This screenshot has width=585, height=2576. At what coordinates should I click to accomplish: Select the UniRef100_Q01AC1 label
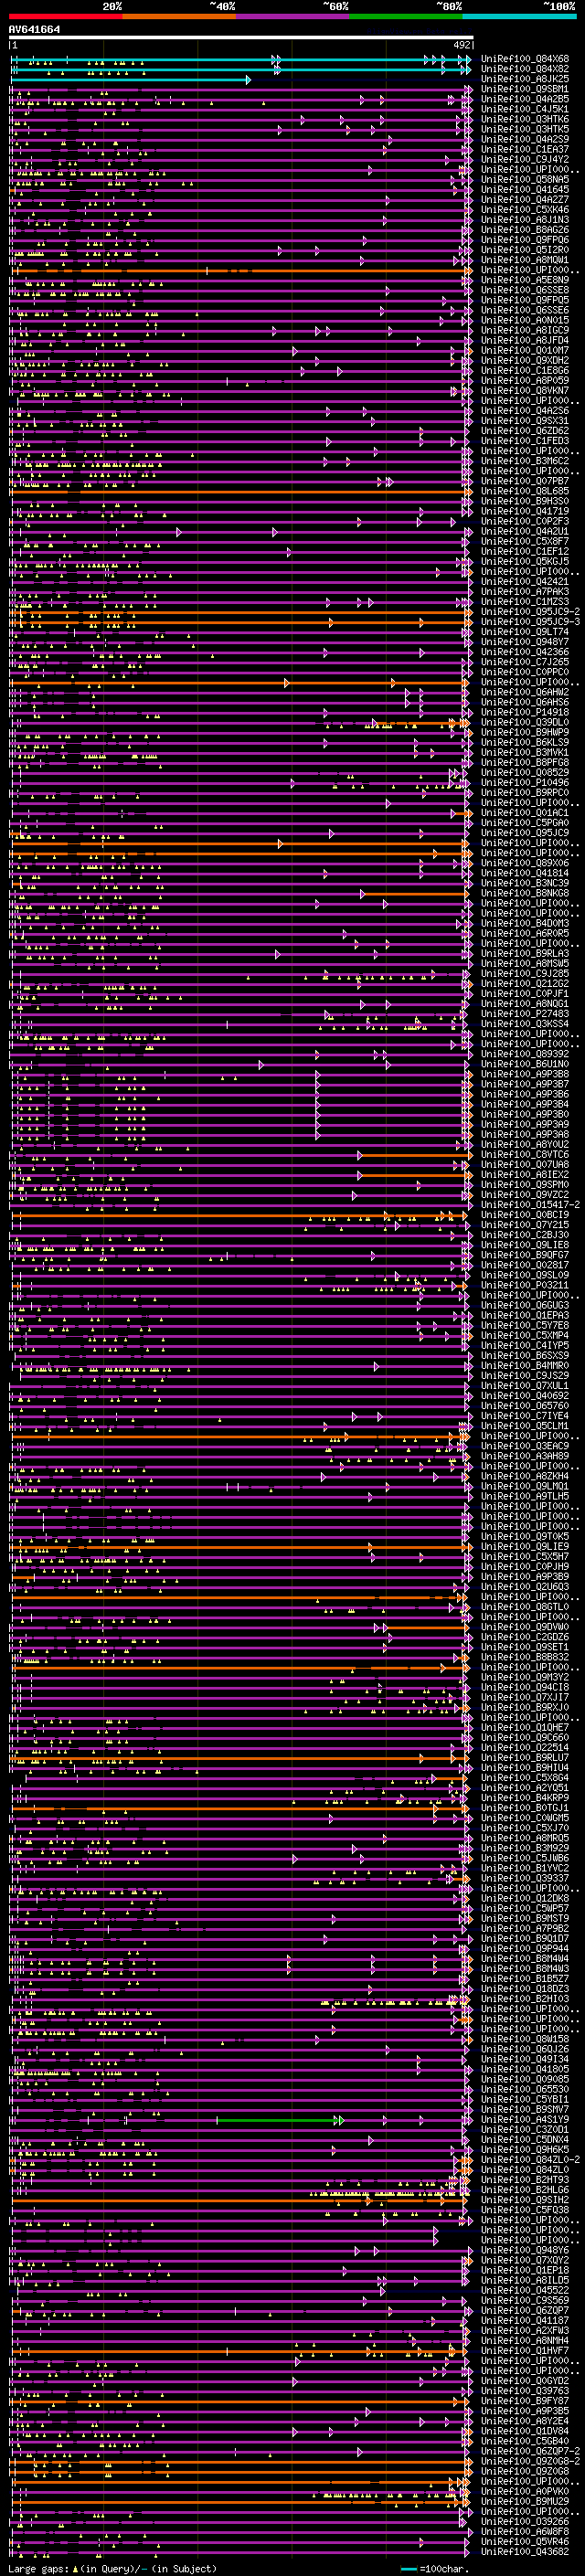(525, 813)
